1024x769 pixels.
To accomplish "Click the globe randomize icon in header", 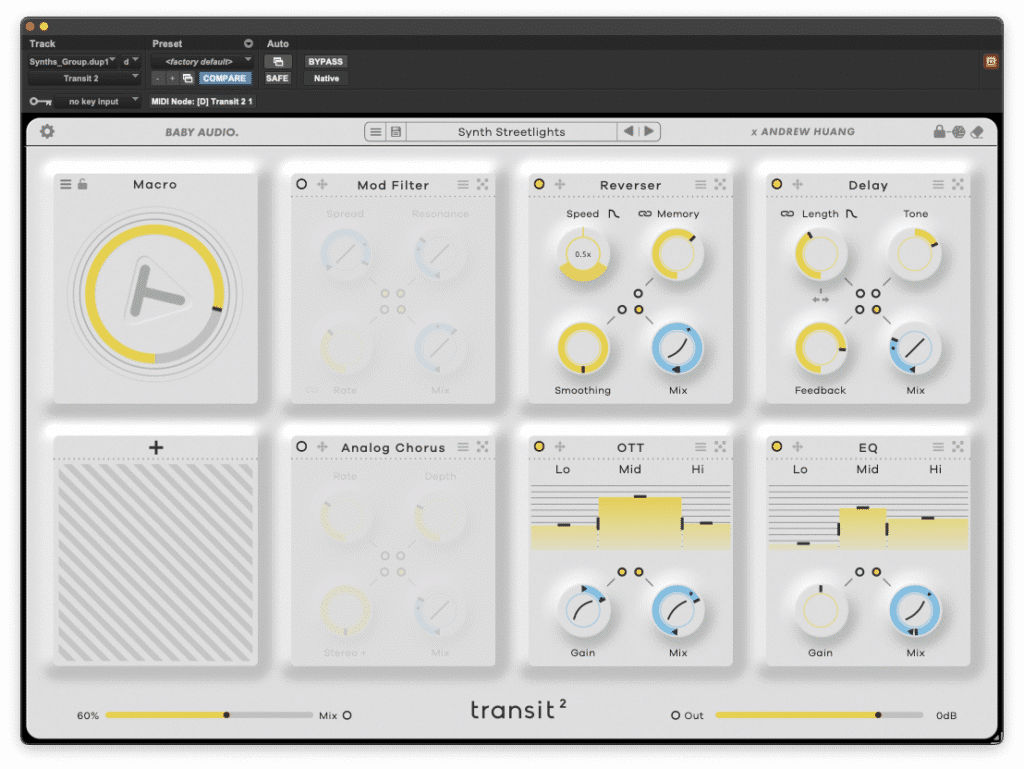I will click(958, 132).
